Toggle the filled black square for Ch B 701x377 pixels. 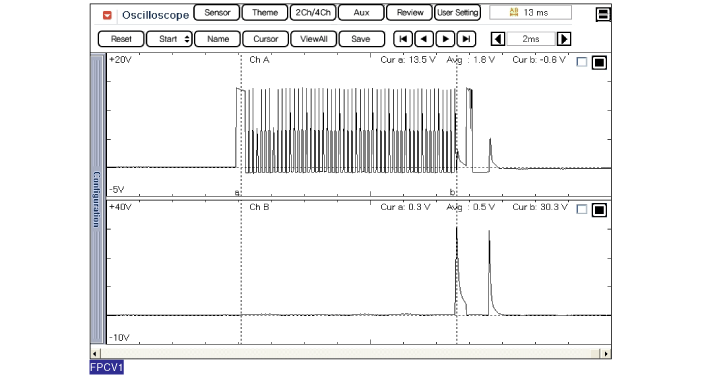click(599, 209)
